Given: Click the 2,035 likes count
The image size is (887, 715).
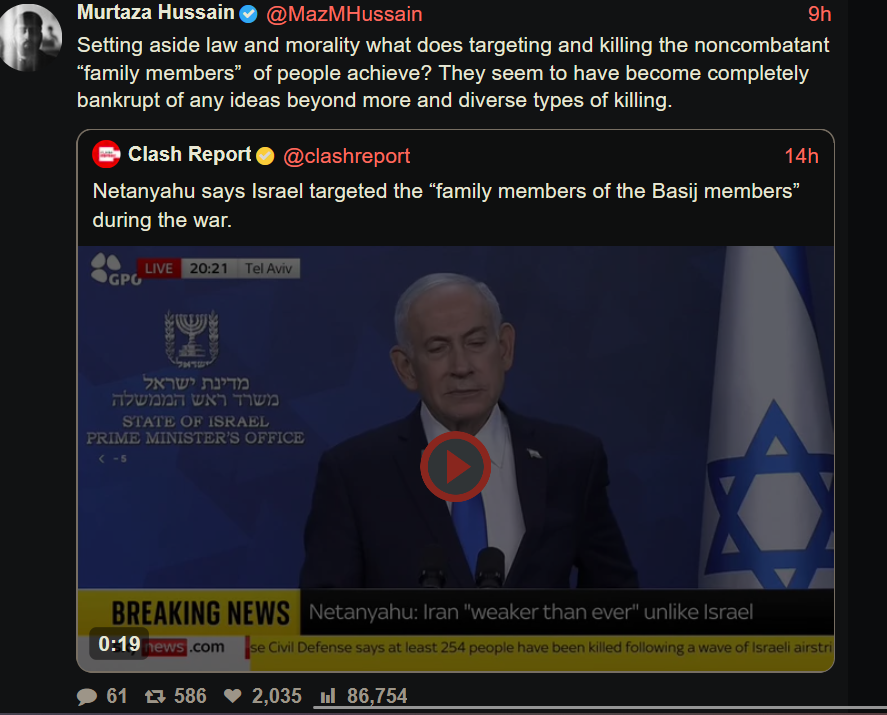Looking at the screenshot, I should click(277, 696).
